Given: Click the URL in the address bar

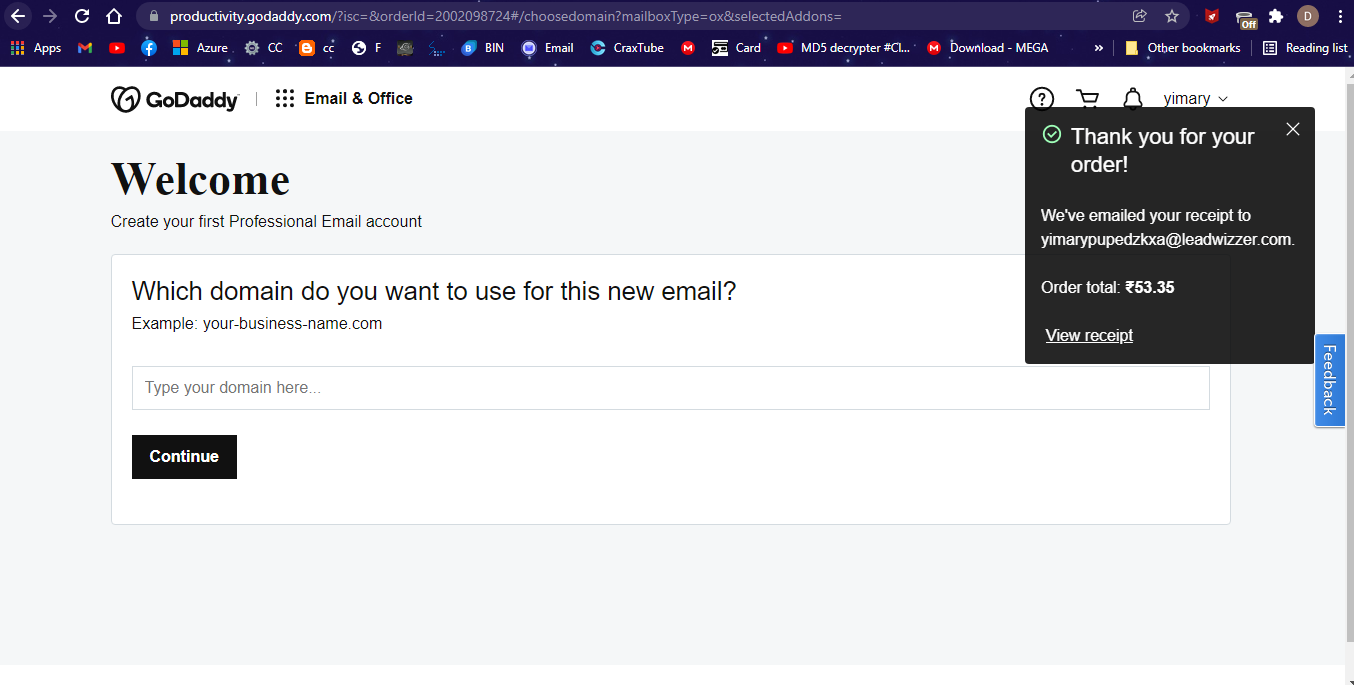Looking at the screenshot, I should (x=505, y=16).
